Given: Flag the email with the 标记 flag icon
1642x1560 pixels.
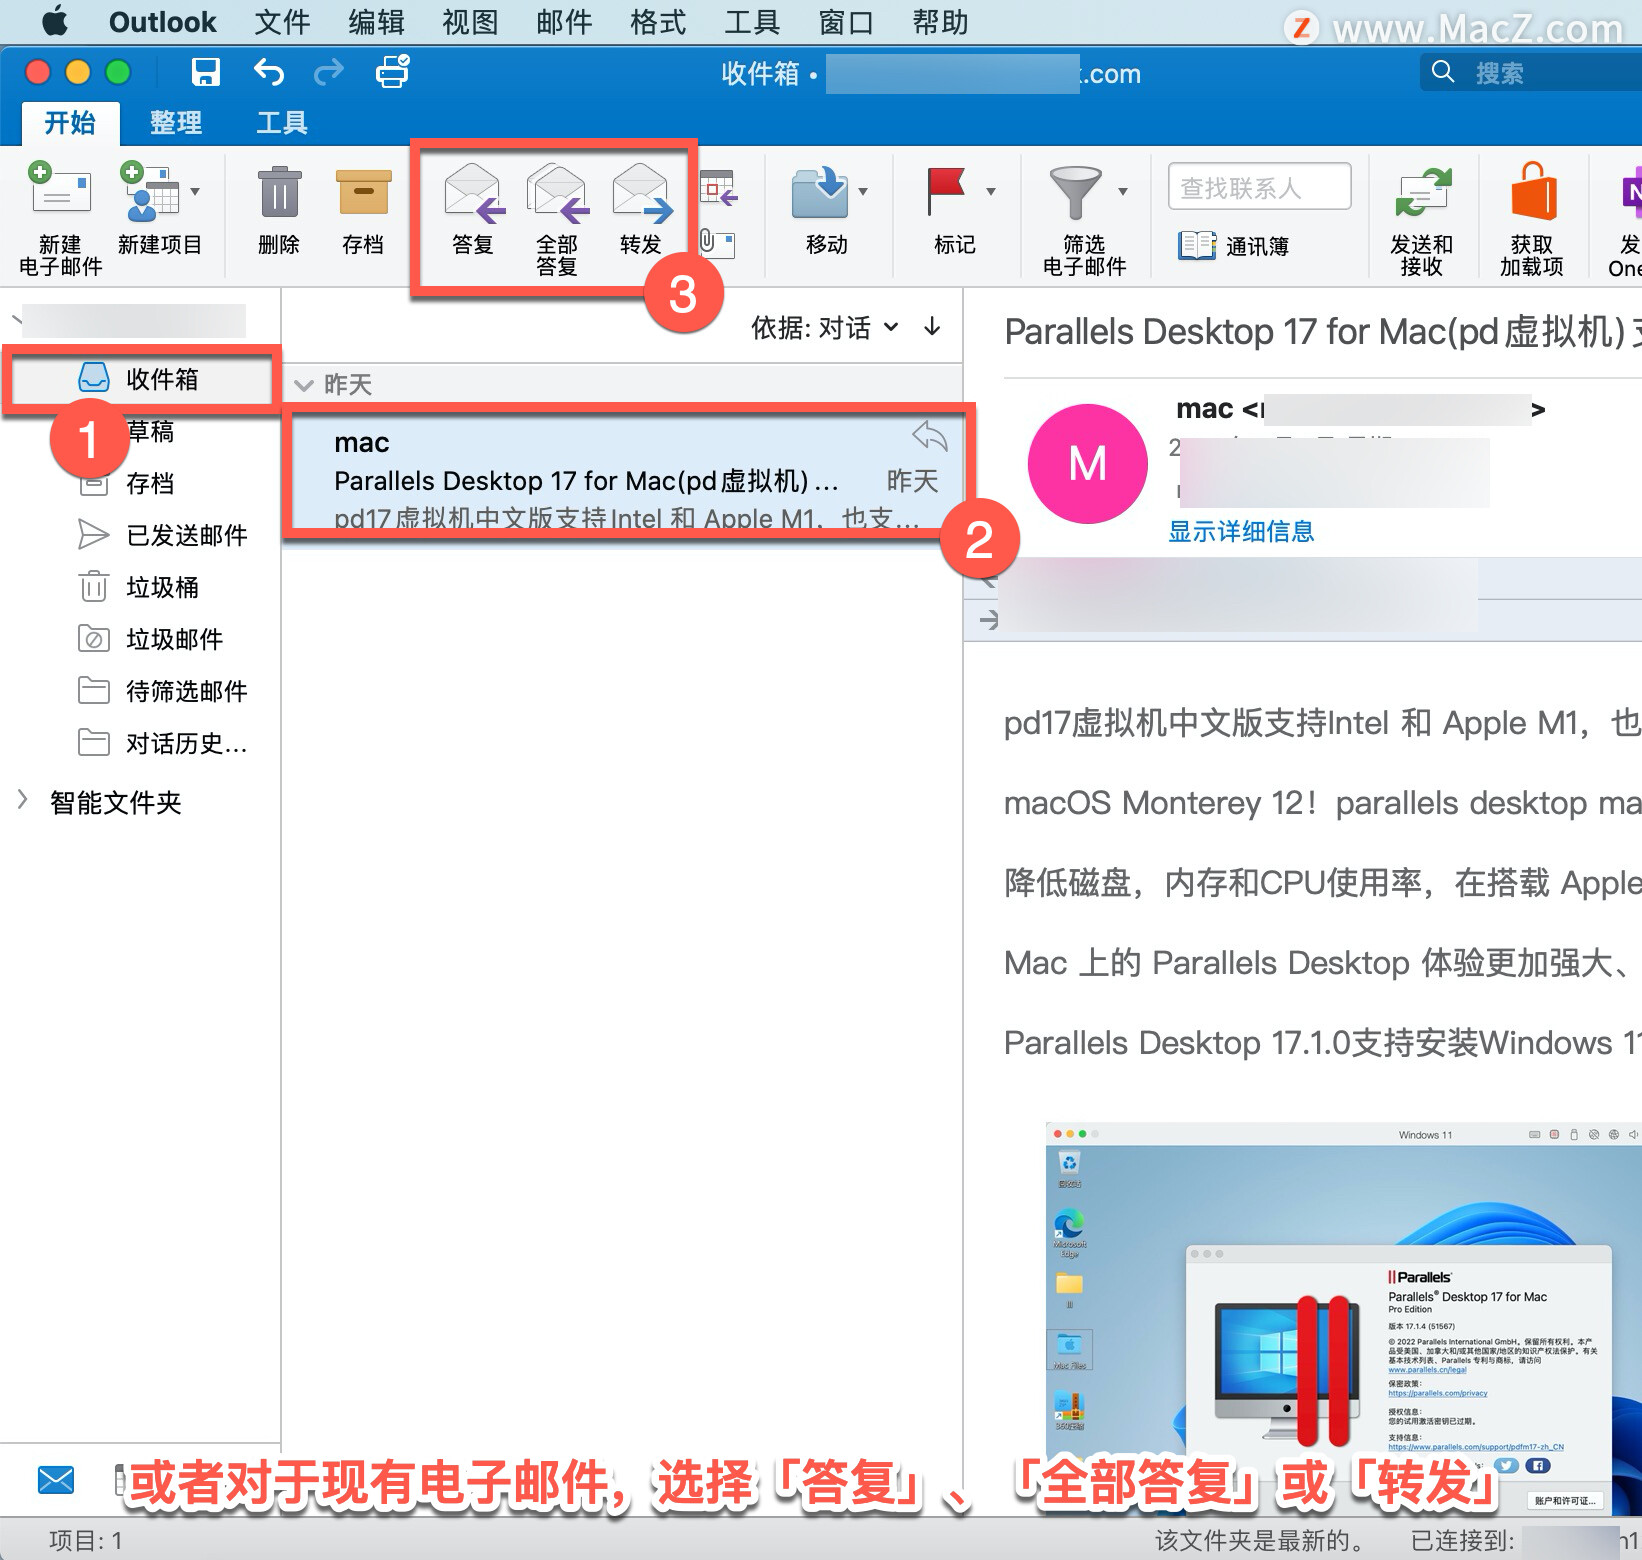Looking at the screenshot, I should (946, 192).
